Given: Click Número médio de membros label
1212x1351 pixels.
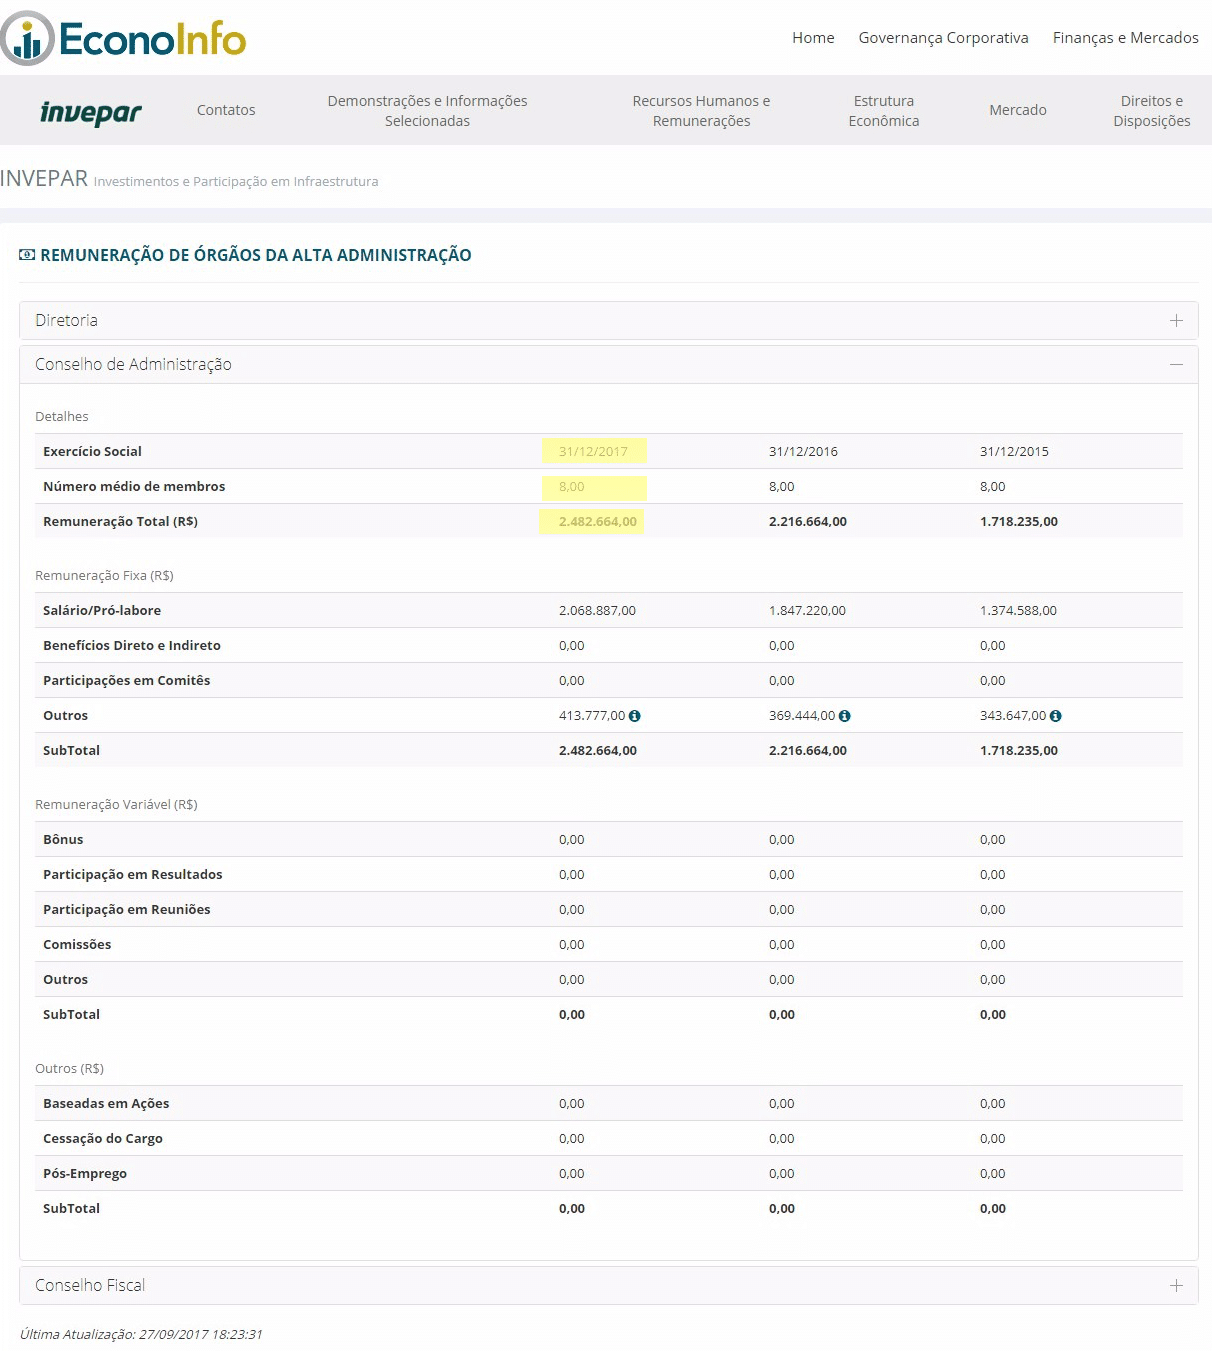Looking at the screenshot, I should point(134,487).
